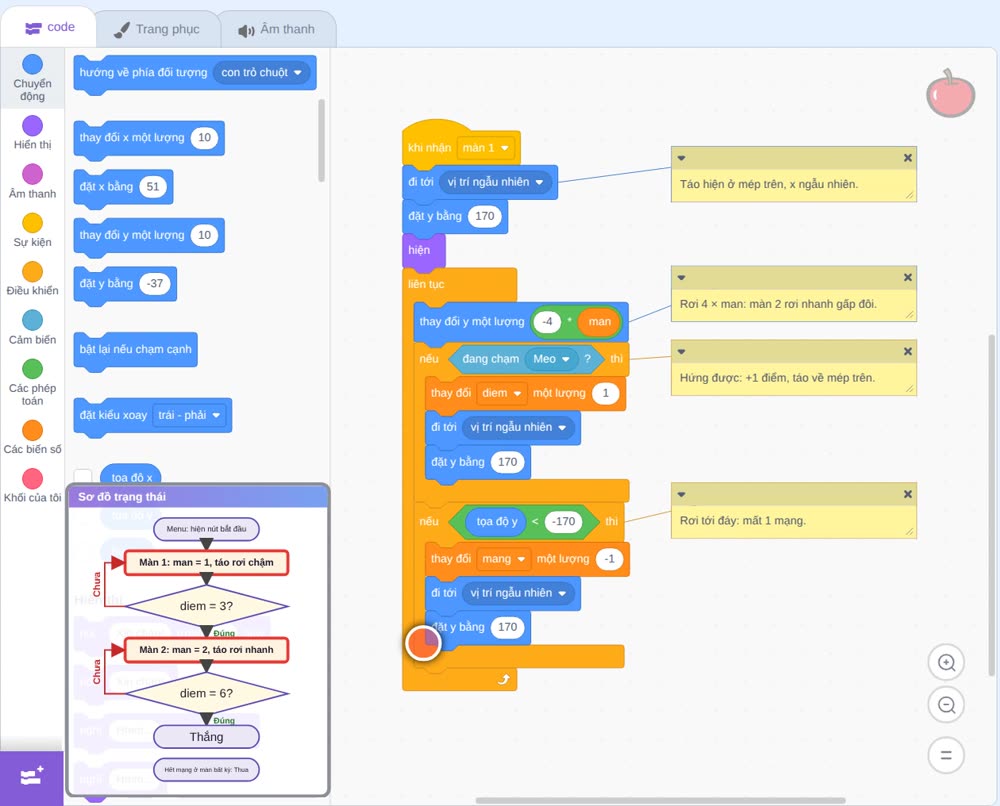The image size is (1000, 806).
Task: Click the add extension button
Action: tap(32, 777)
